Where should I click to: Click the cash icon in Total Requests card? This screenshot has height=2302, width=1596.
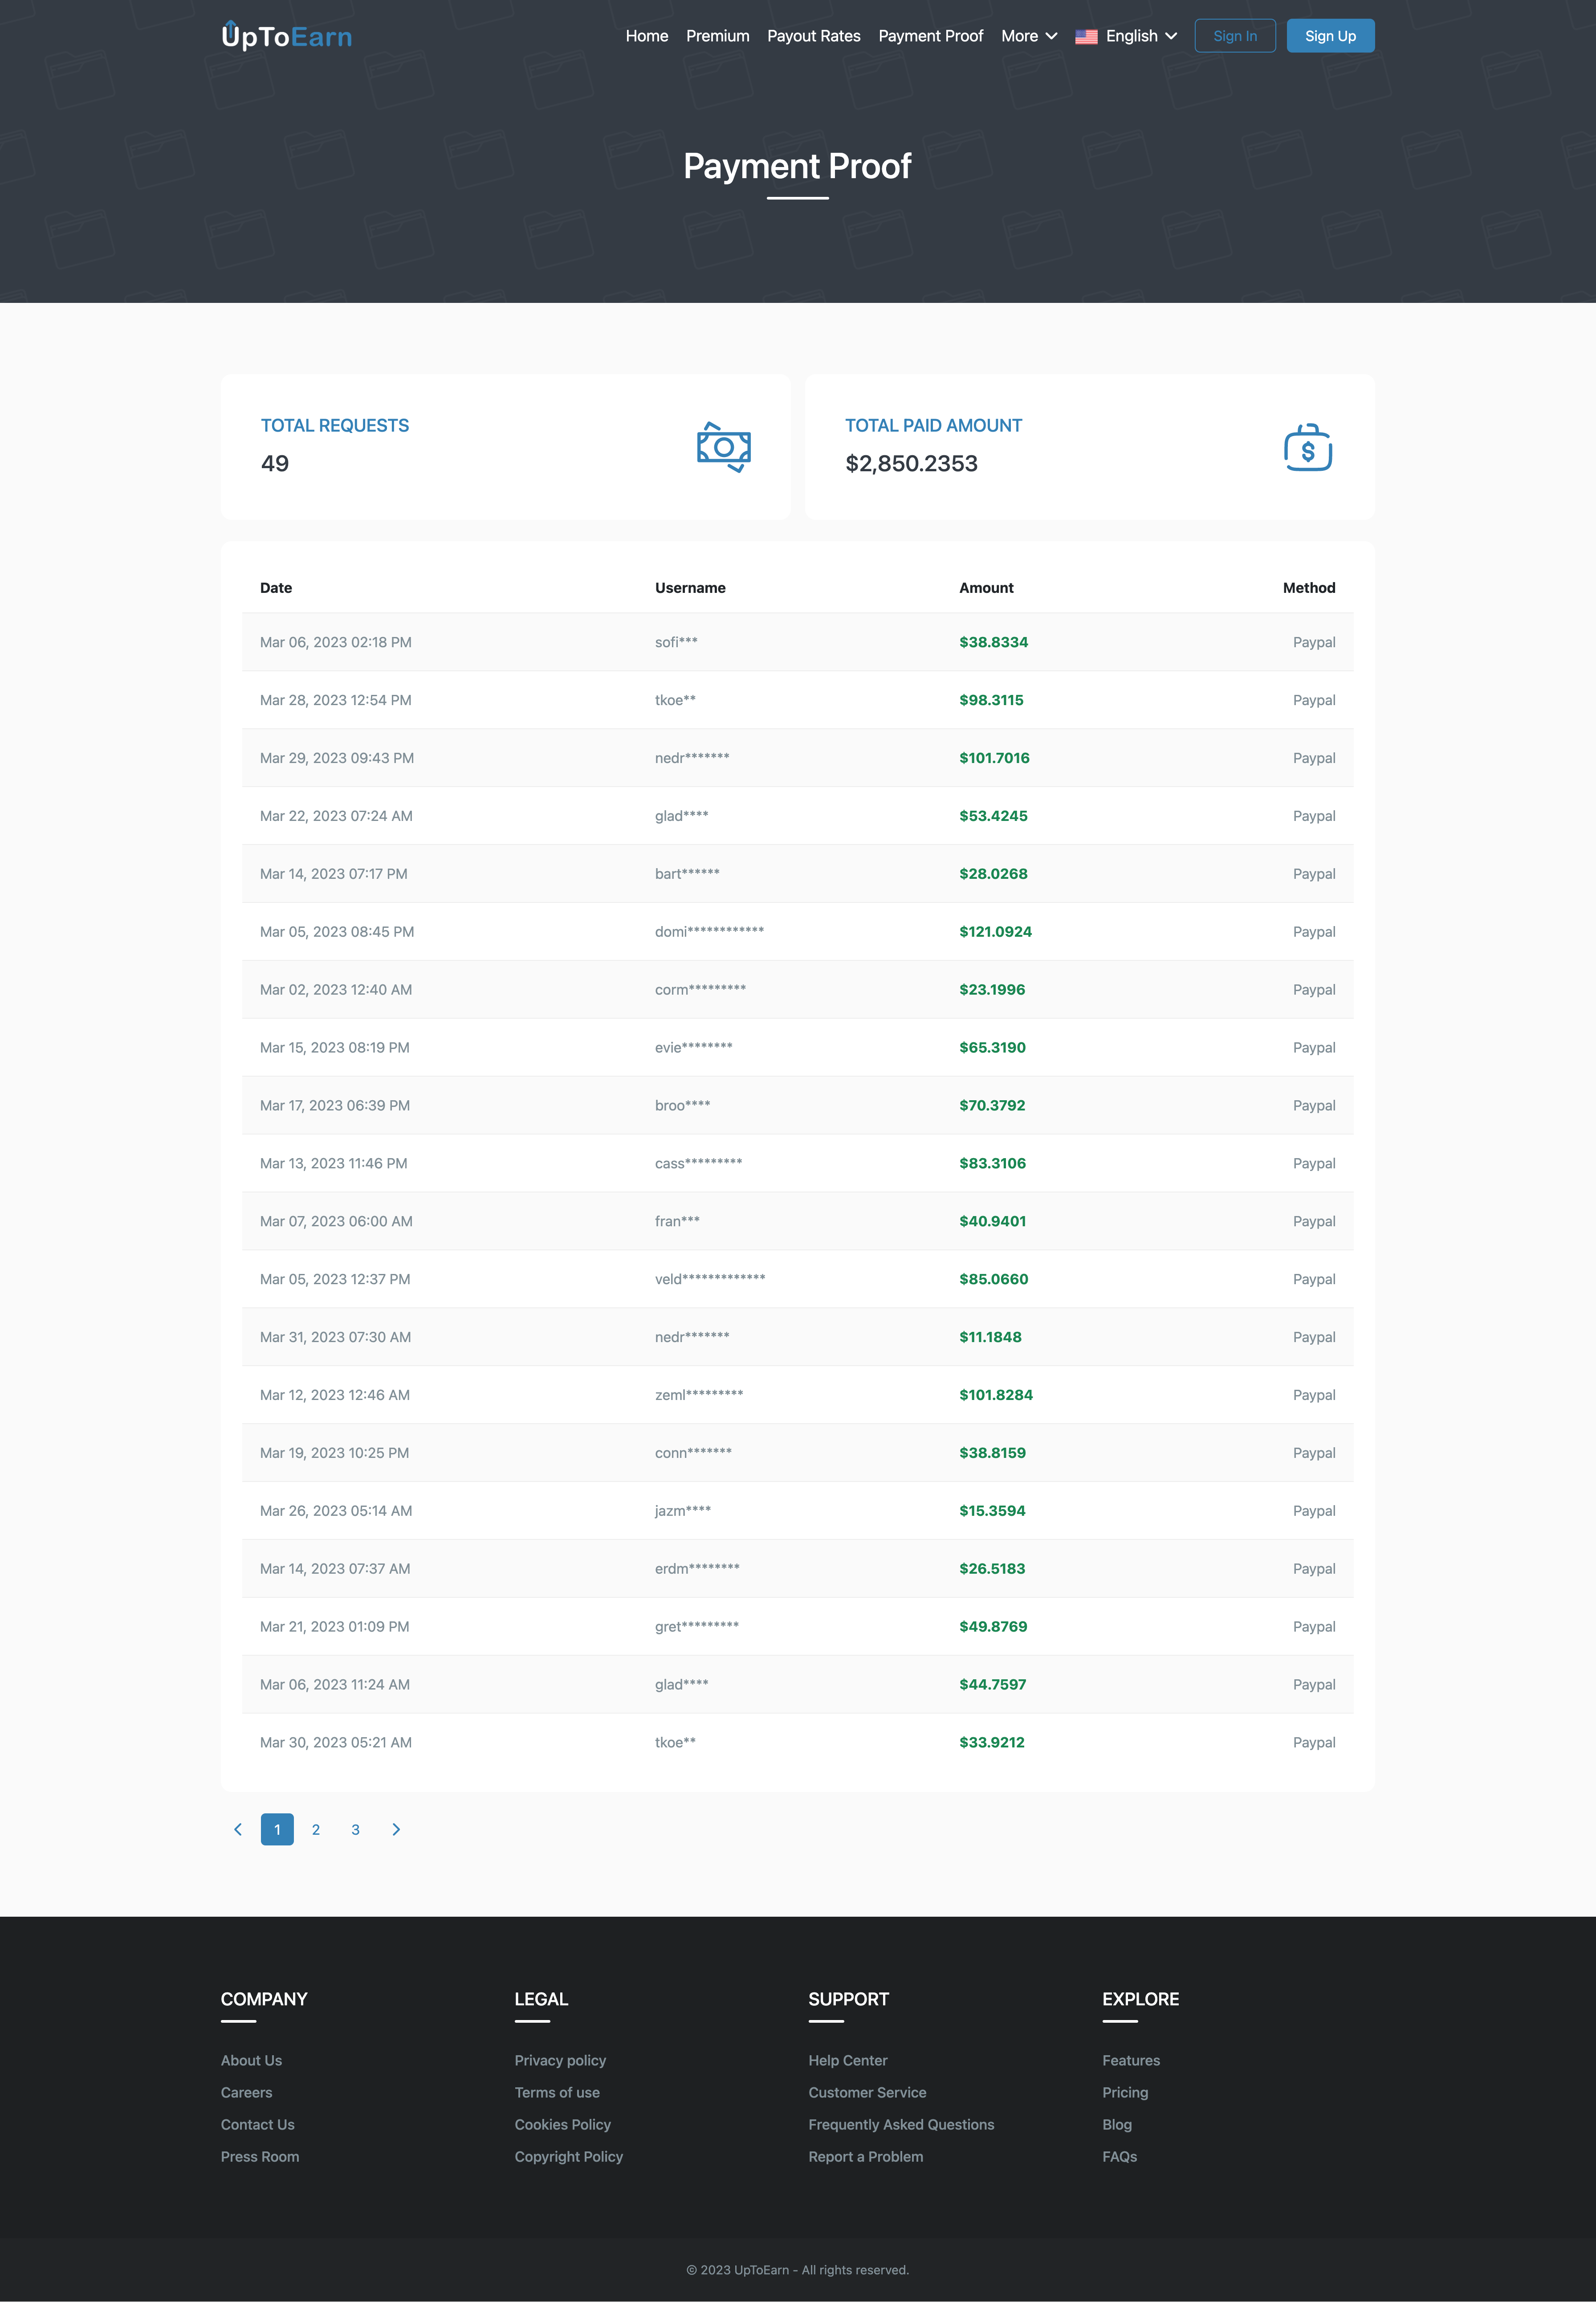tap(723, 447)
